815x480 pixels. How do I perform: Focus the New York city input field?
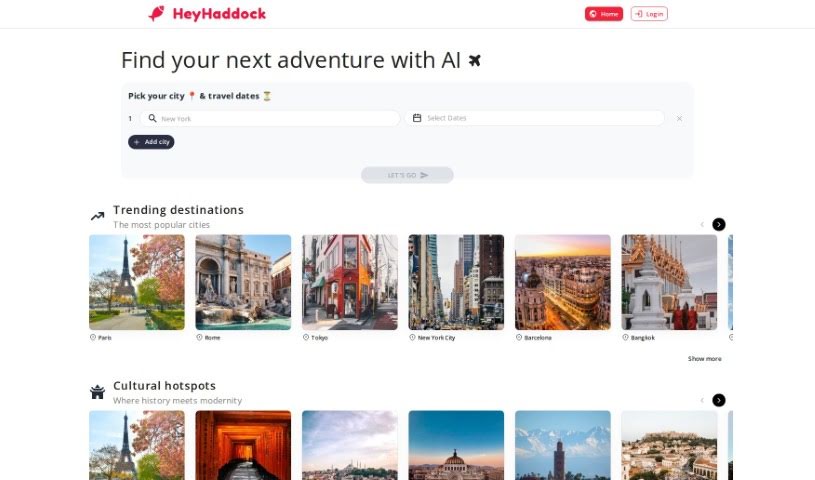pyautogui.click(x=270, y=118)
